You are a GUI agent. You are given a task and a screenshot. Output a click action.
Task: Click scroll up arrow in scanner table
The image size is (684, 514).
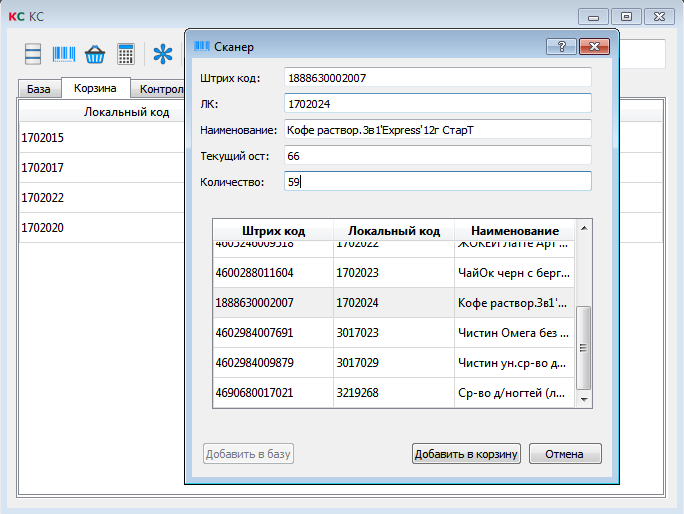tap(584, 228)
